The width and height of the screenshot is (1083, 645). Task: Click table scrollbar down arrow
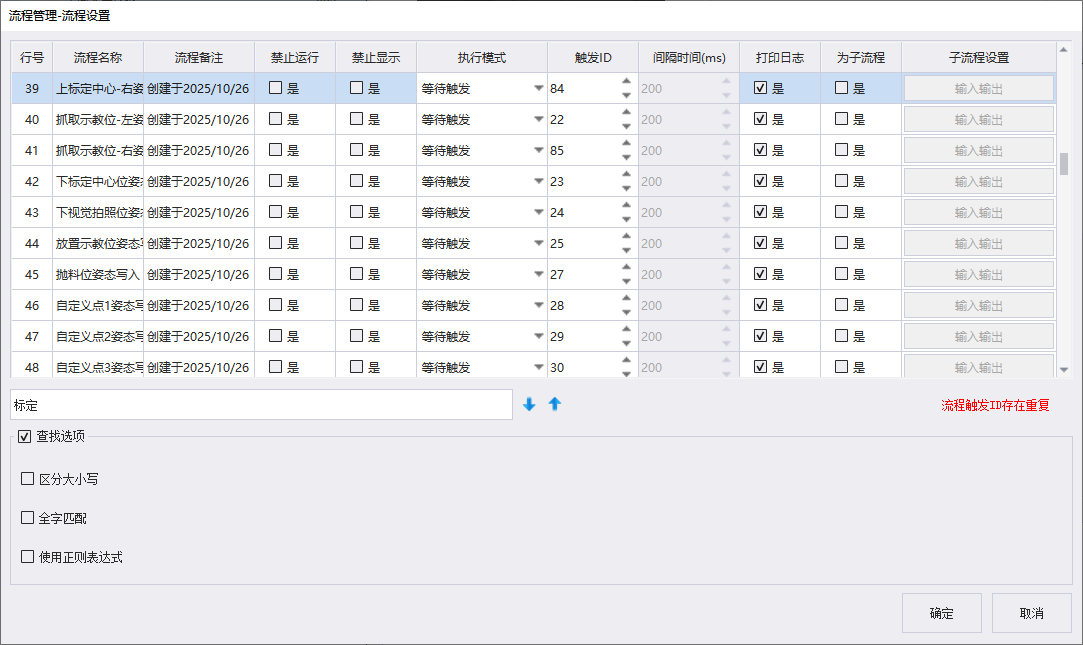click(x=1064, y=369)
